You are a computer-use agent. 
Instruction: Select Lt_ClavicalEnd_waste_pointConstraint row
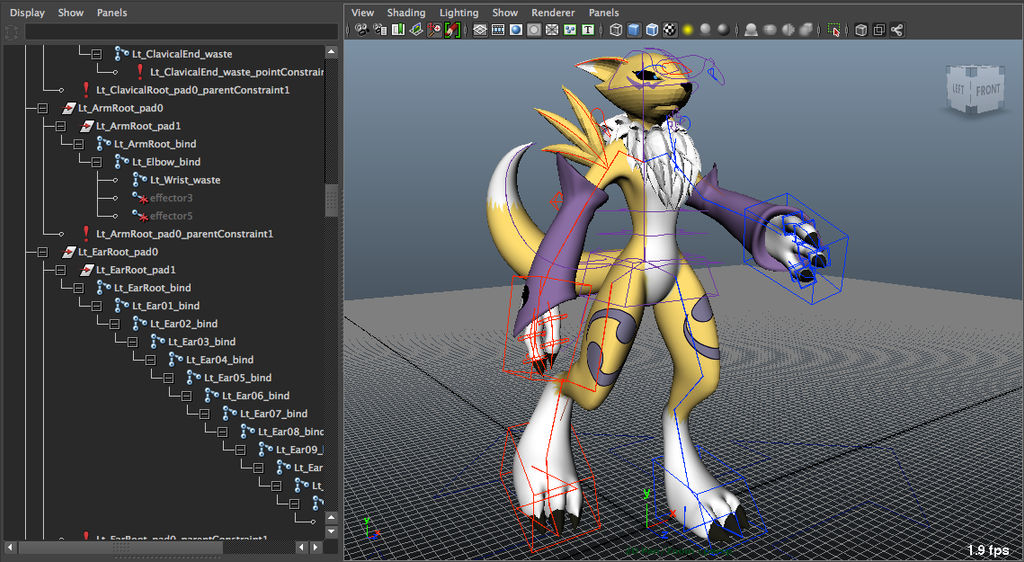coord(237,72)
